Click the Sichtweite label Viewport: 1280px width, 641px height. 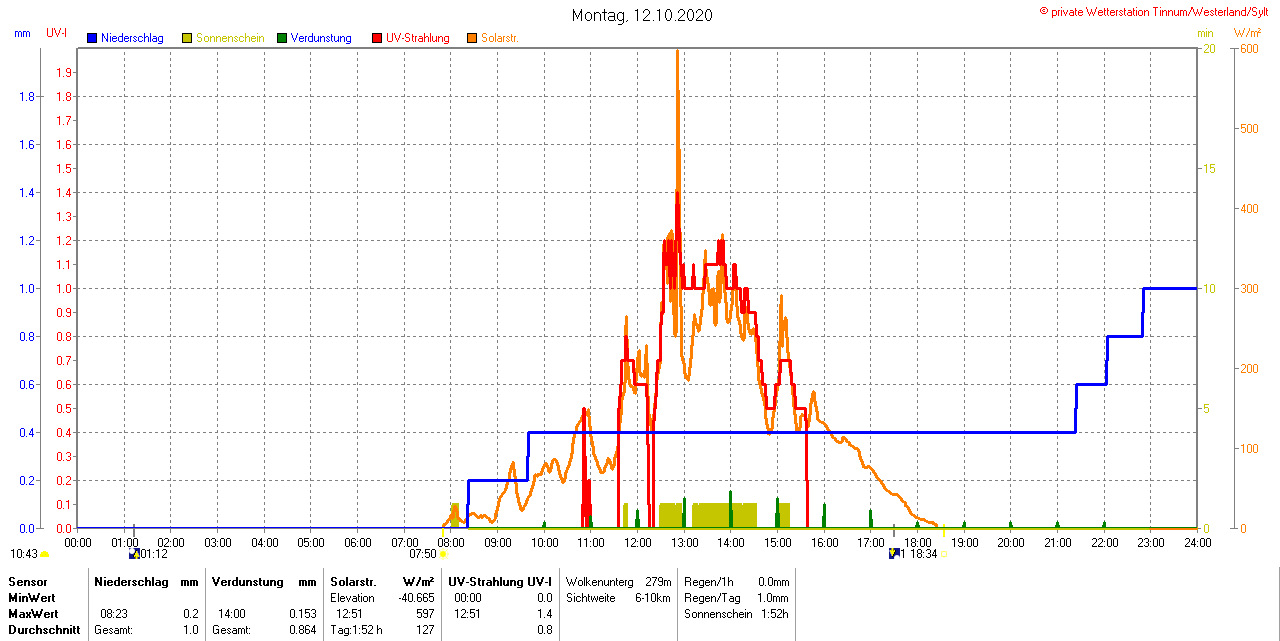point(590,597)
